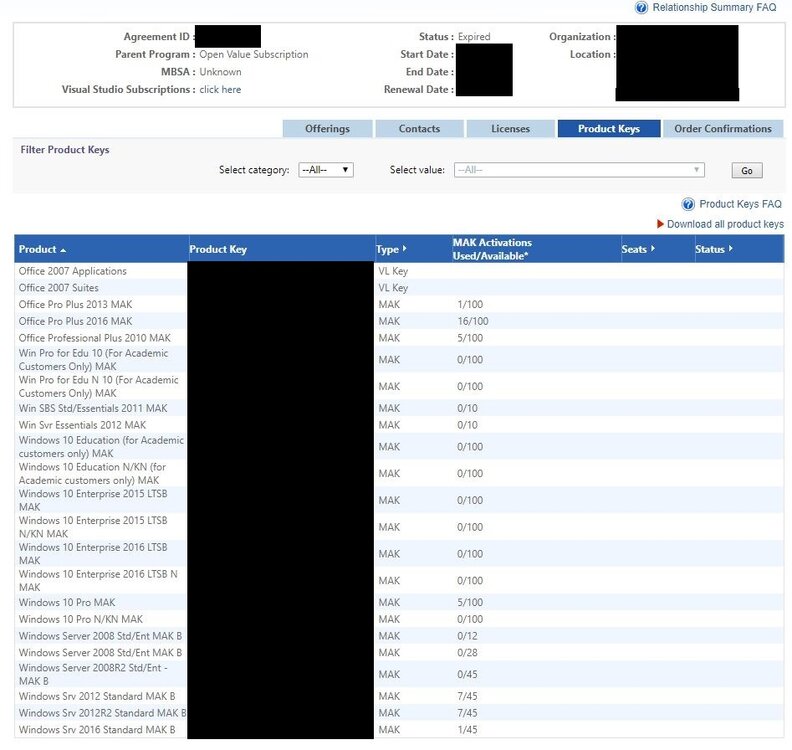This screenshot has width=792, height=750.
Task: Open the Select category dropdown
Action: coord(326,170)
